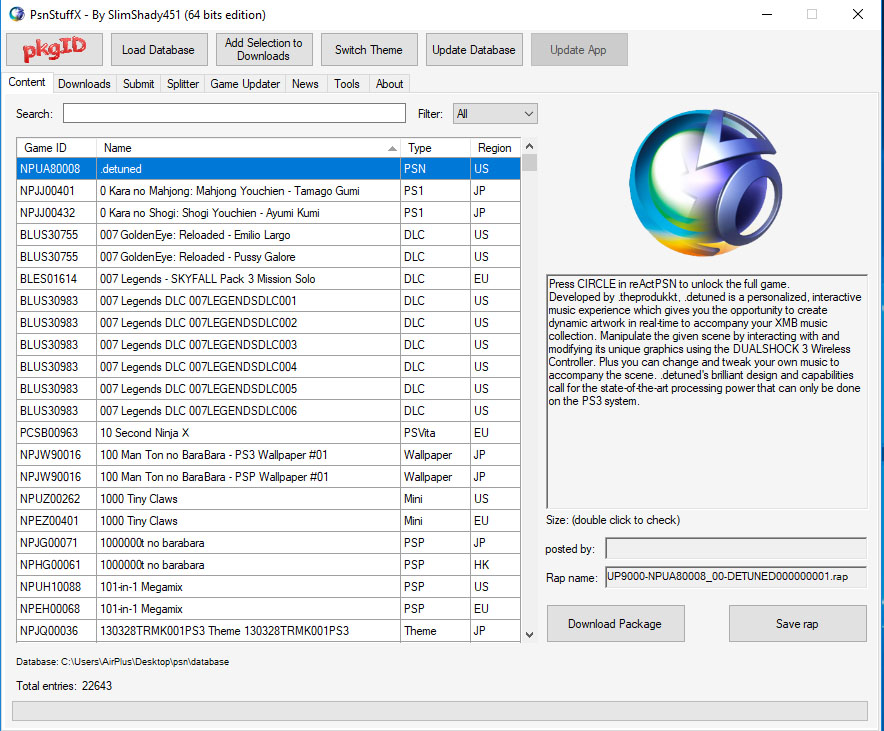Screen dimensions: 884x731
Task: Click the Update Database button
Action: (473, 50)
